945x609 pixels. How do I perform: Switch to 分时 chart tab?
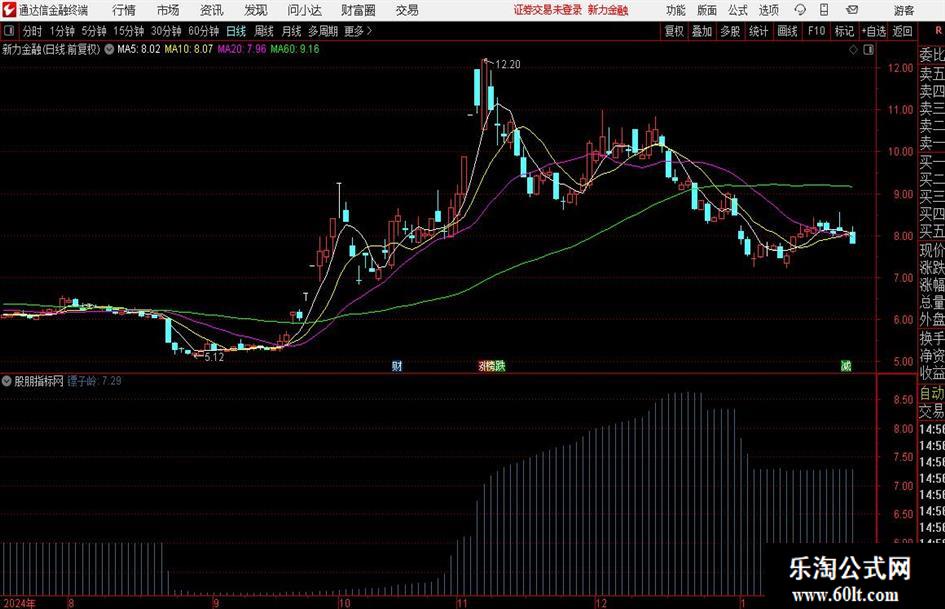33,31
